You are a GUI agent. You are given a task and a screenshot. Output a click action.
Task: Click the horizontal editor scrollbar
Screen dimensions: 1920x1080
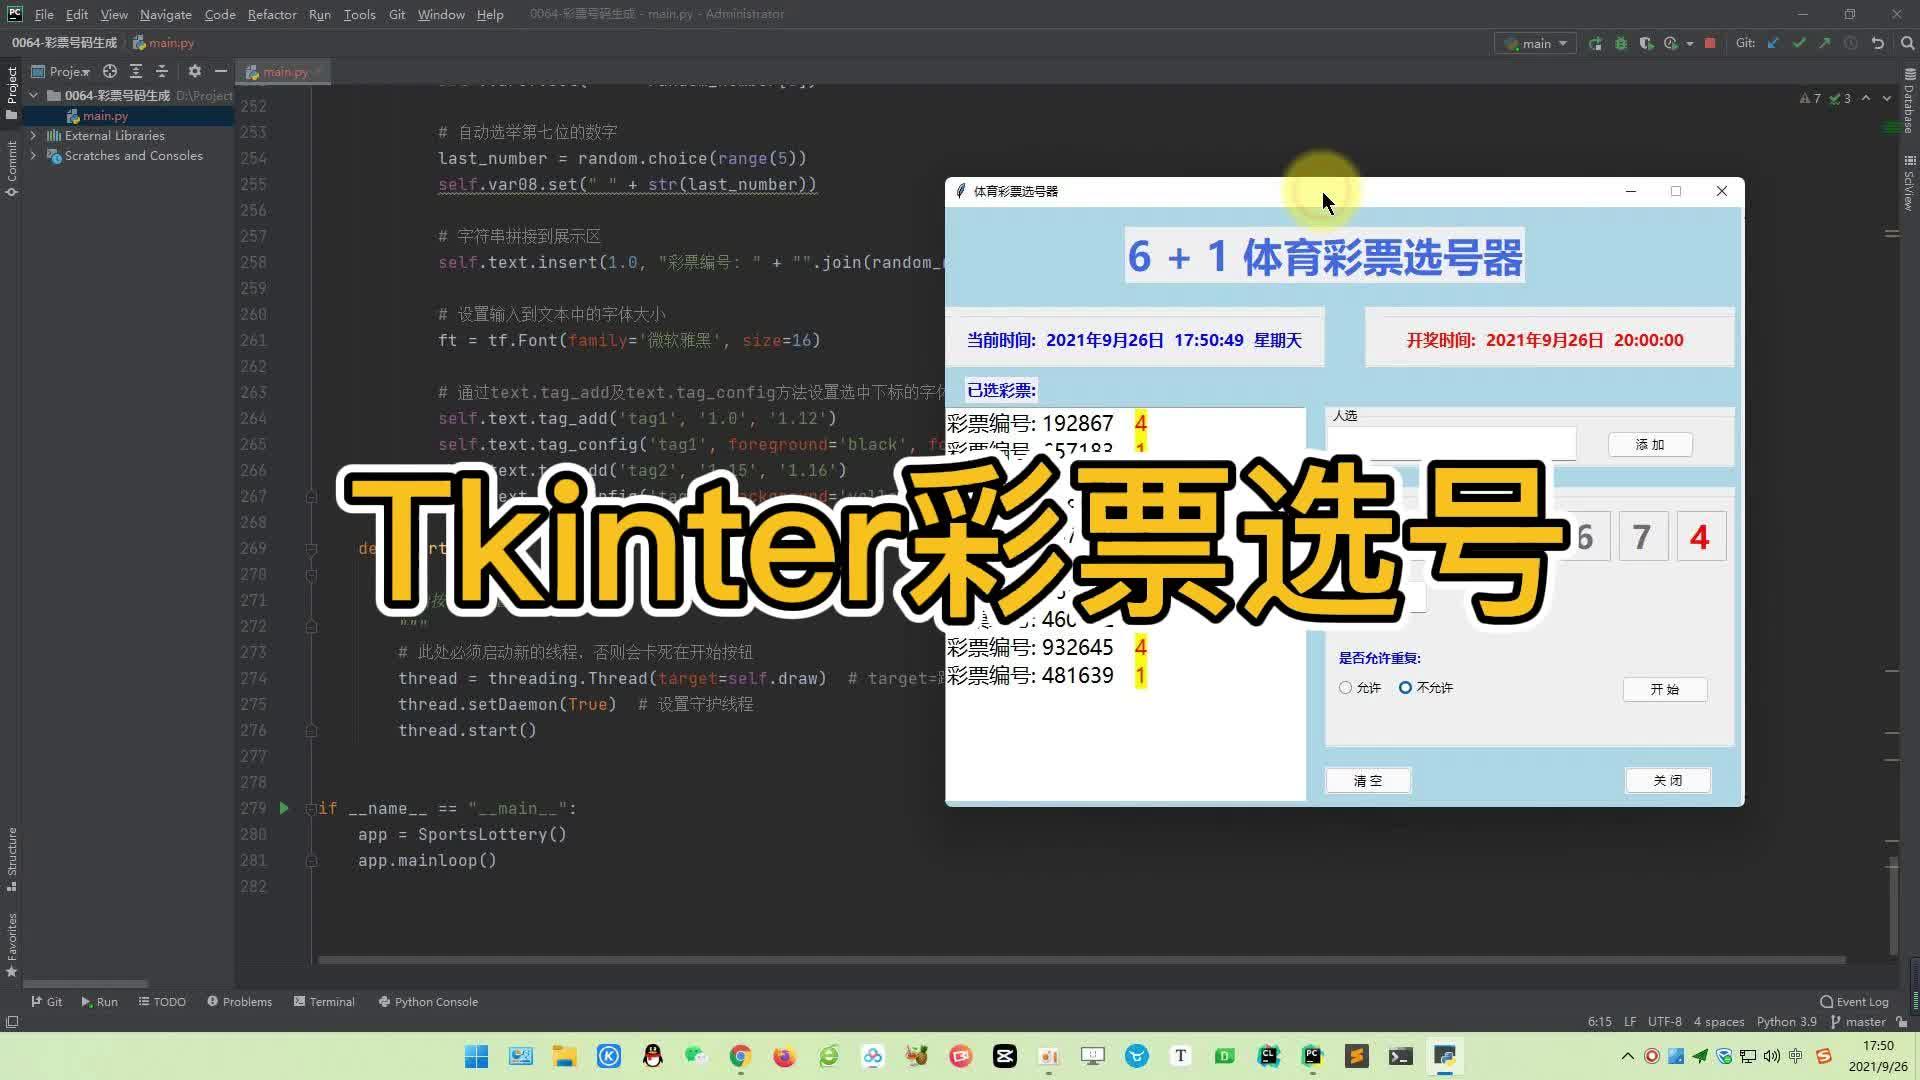click(x=1080, y=960)
